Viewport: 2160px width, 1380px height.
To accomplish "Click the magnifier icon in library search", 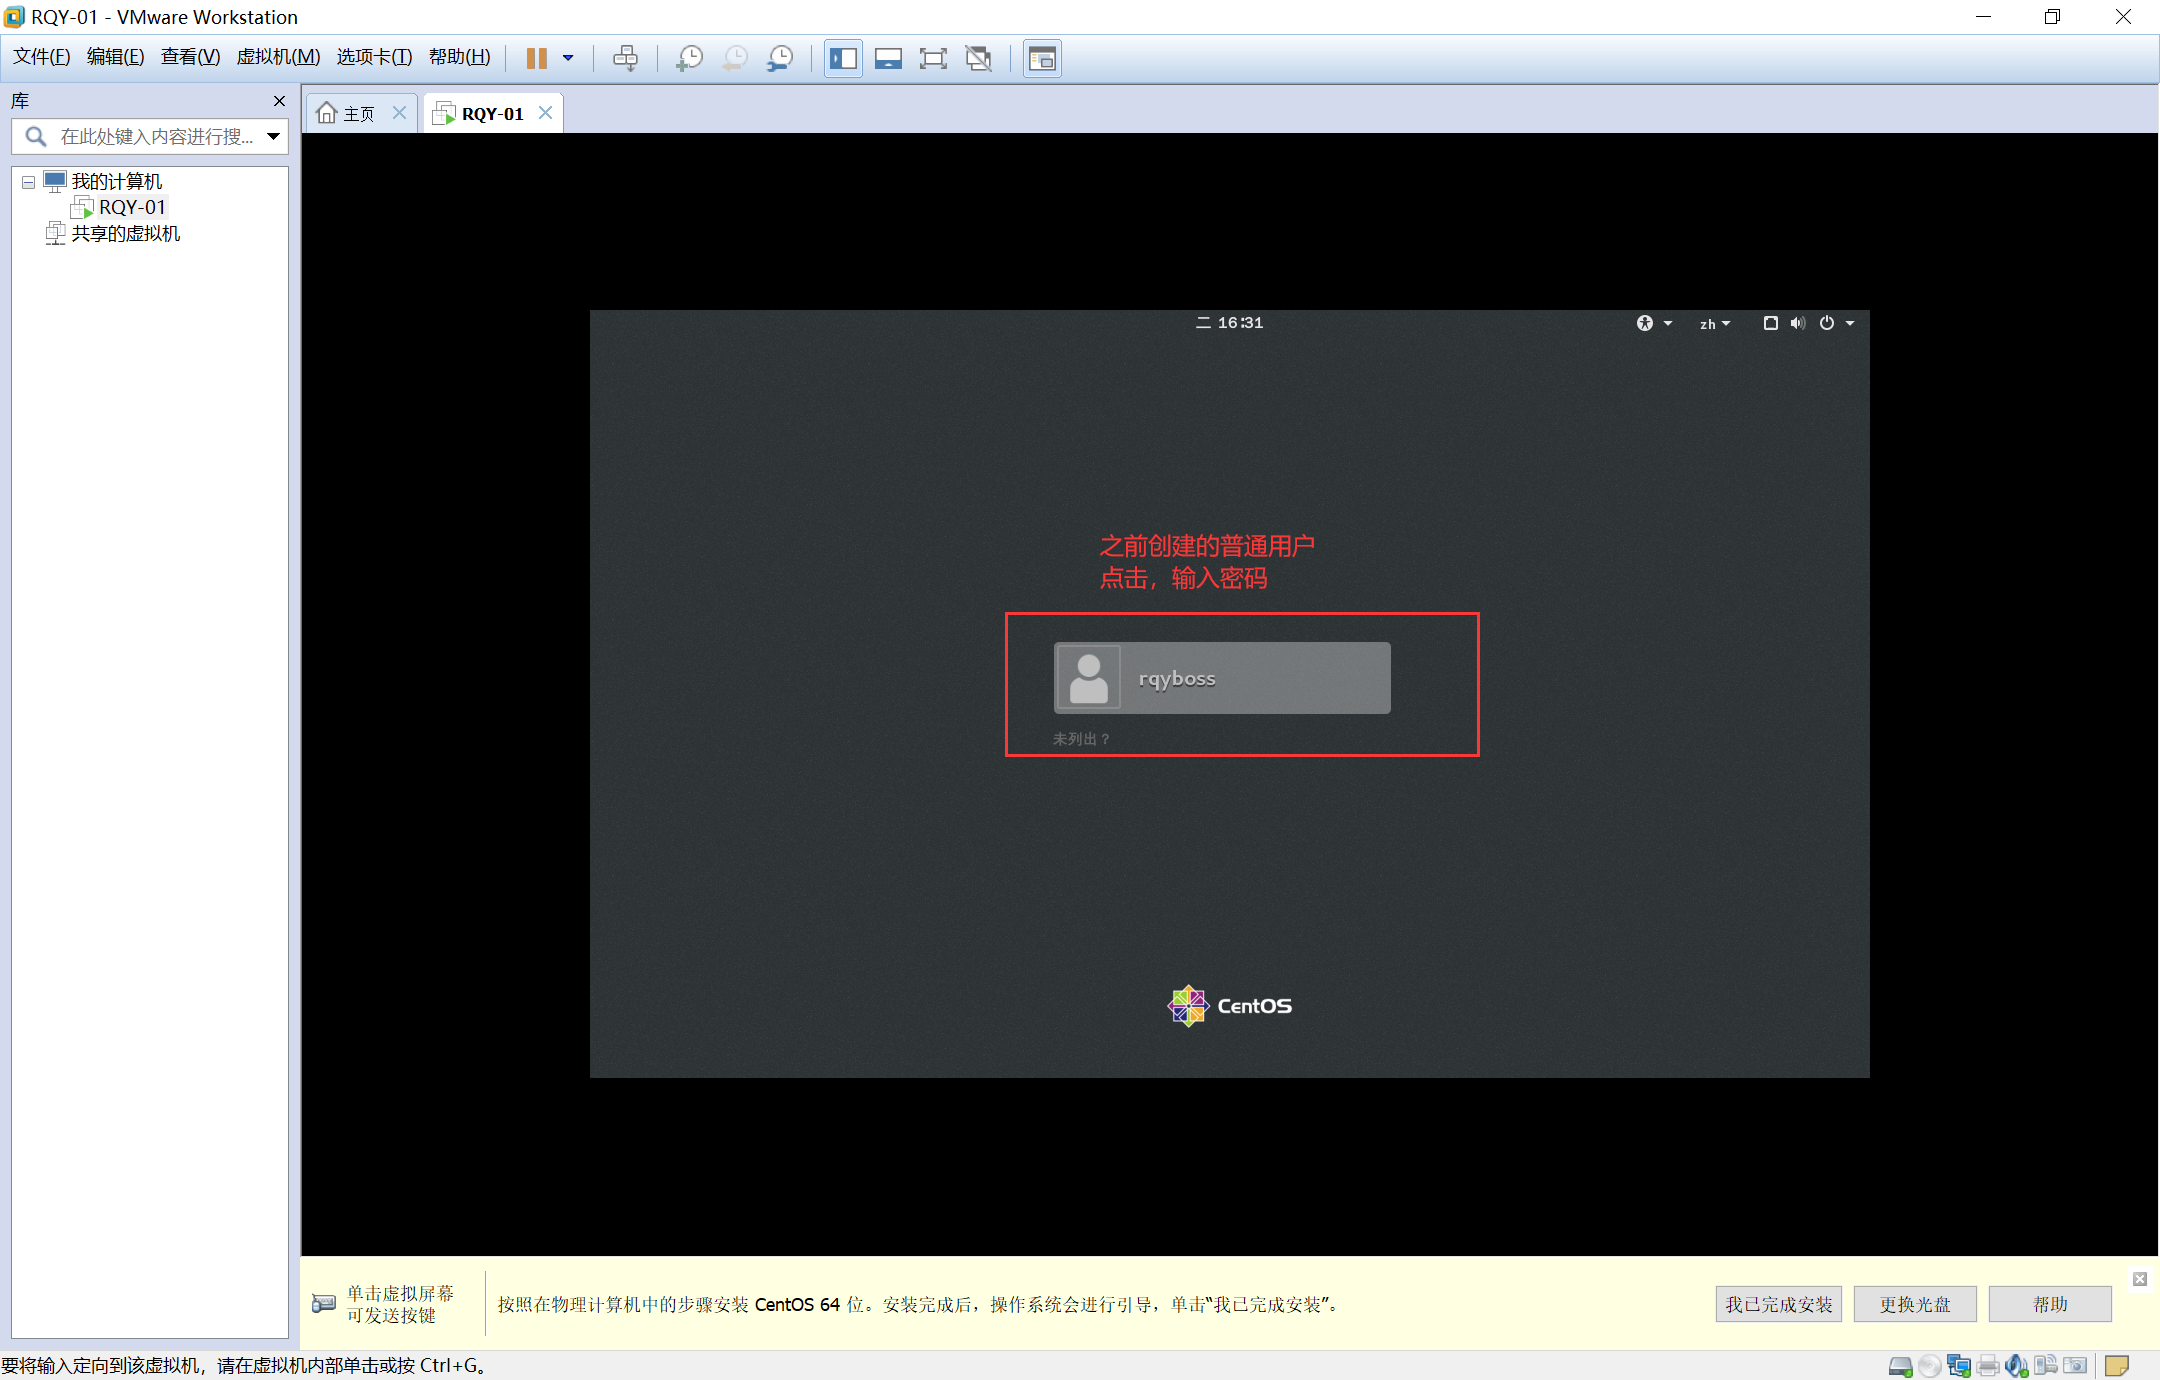I will click(x=35, y=136).
